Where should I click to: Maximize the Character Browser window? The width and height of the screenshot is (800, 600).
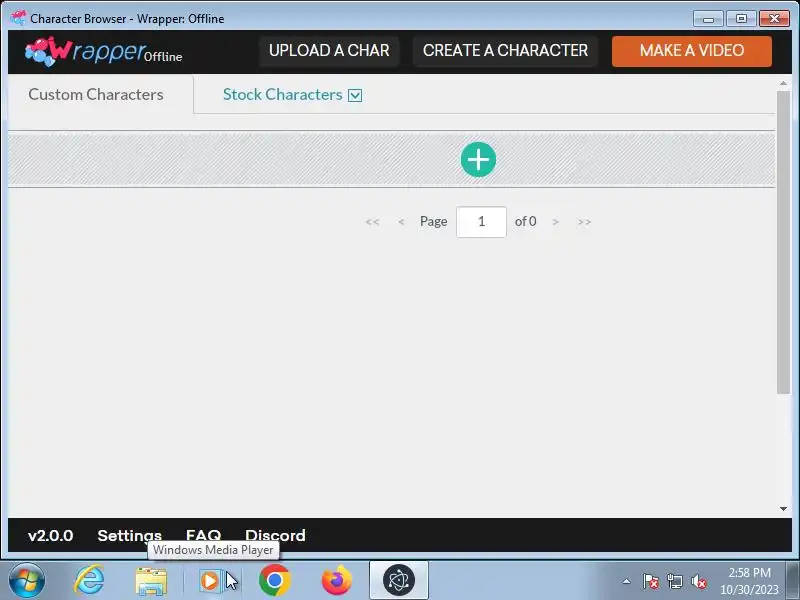[741, 19]
